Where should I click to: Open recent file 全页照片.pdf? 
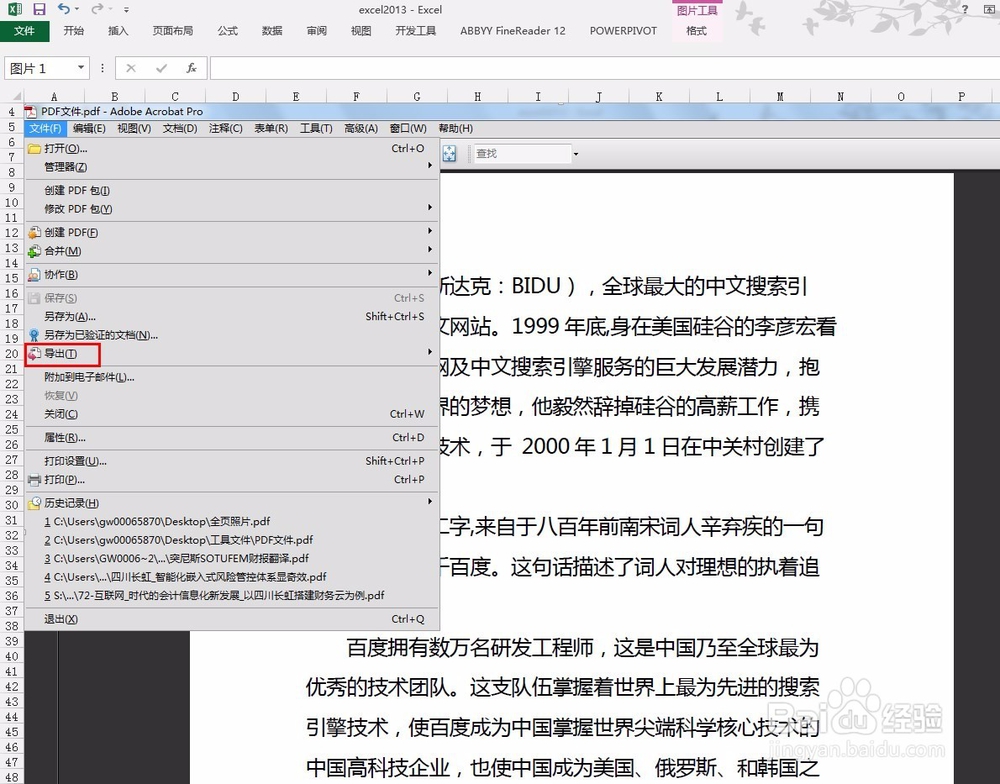(232, 522)
